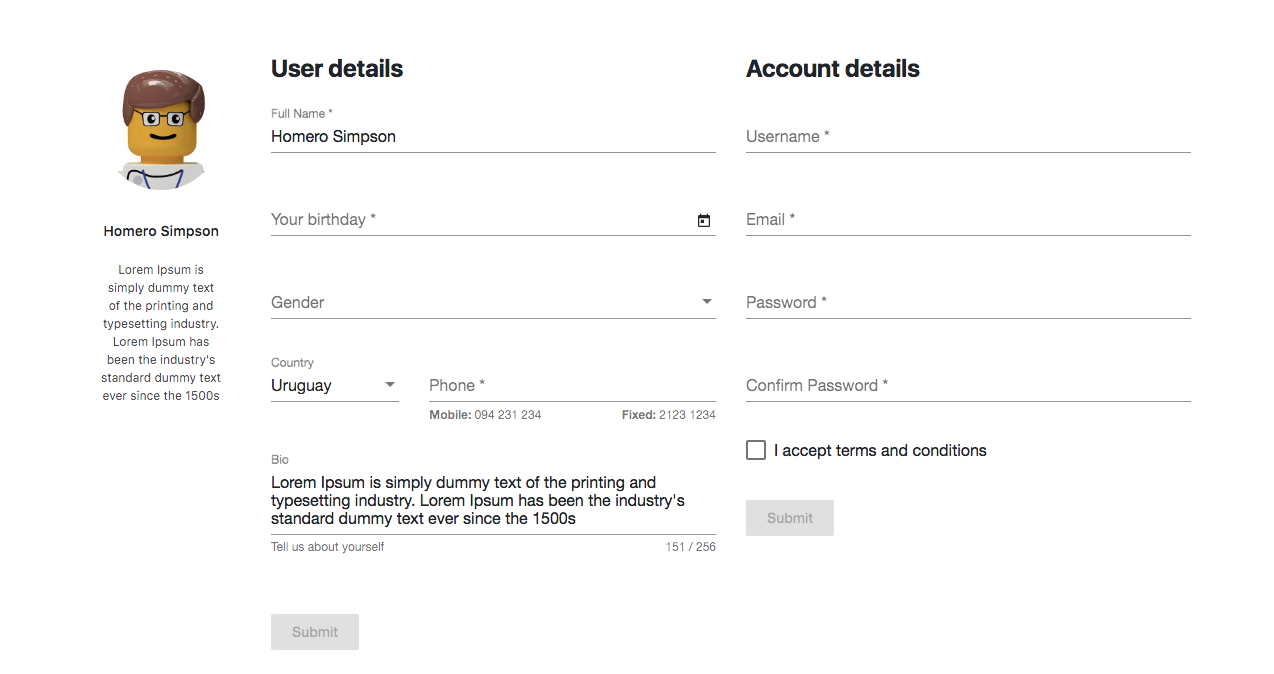Place cursor in the Bio textarea
This screenshot has width=1274, height=674.
[490, 500]
